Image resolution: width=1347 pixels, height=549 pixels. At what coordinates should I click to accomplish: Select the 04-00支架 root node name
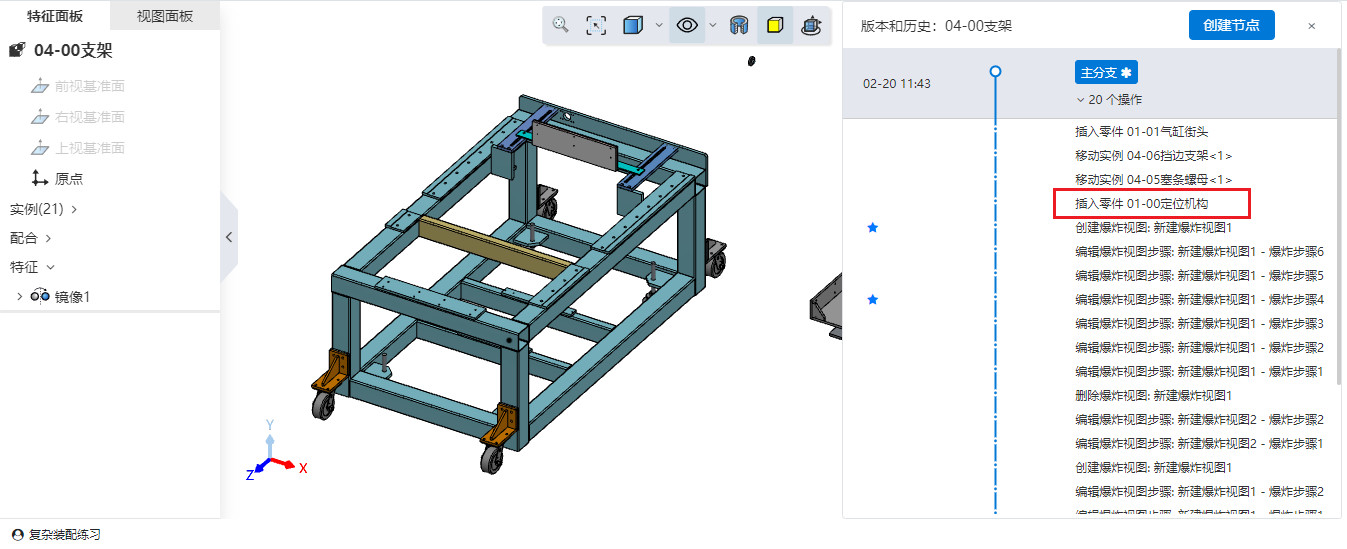pos(73,50)
